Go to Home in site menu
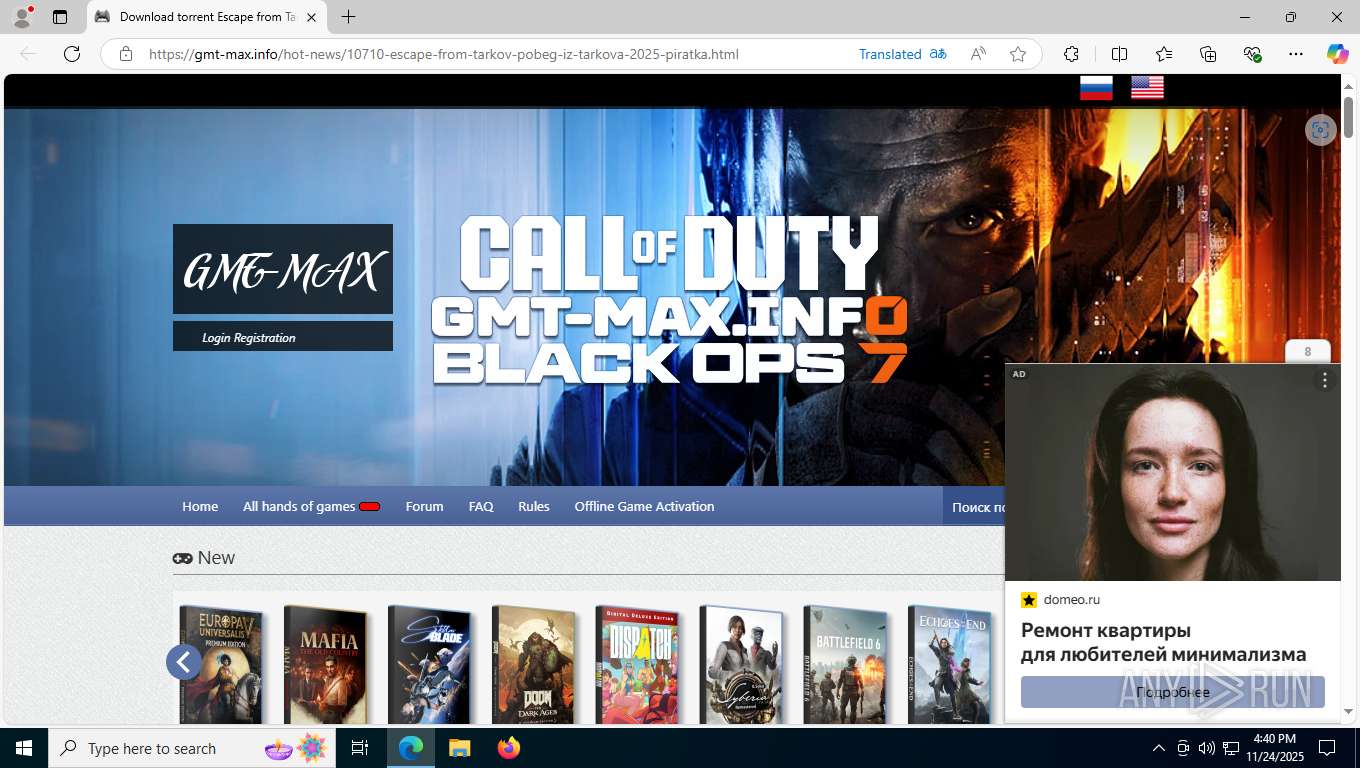Viewport: 1360px width, 768px height. pos(200,506)
